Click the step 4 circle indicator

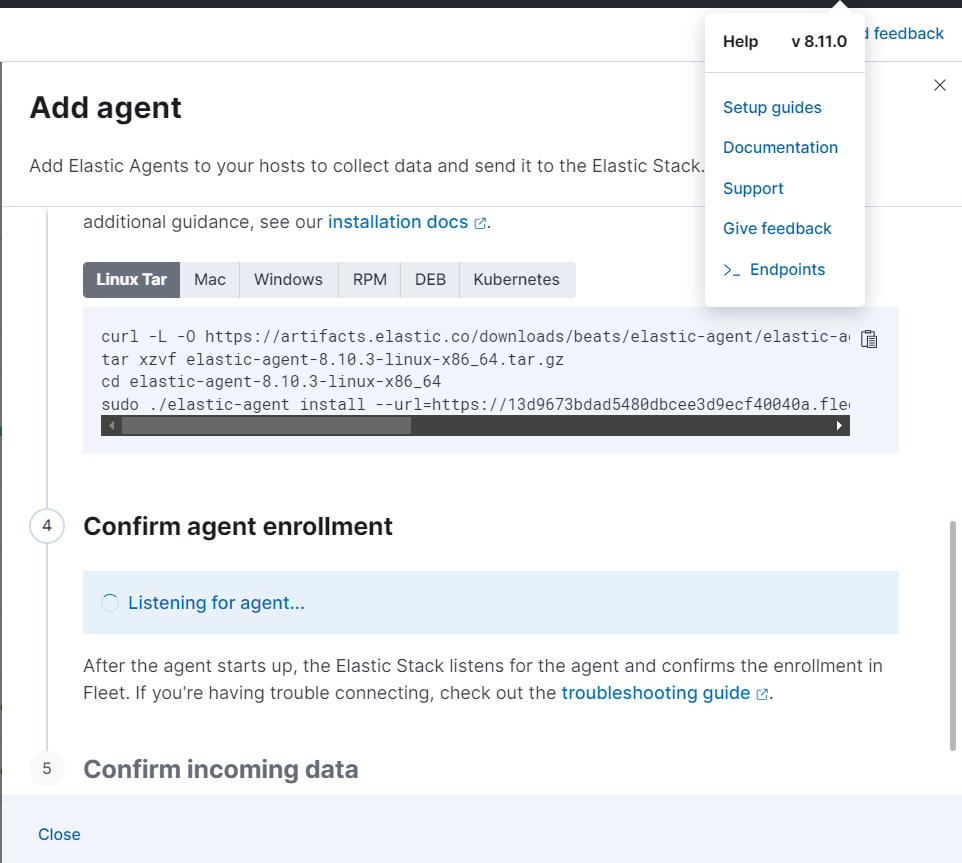(x=47, y=526)
